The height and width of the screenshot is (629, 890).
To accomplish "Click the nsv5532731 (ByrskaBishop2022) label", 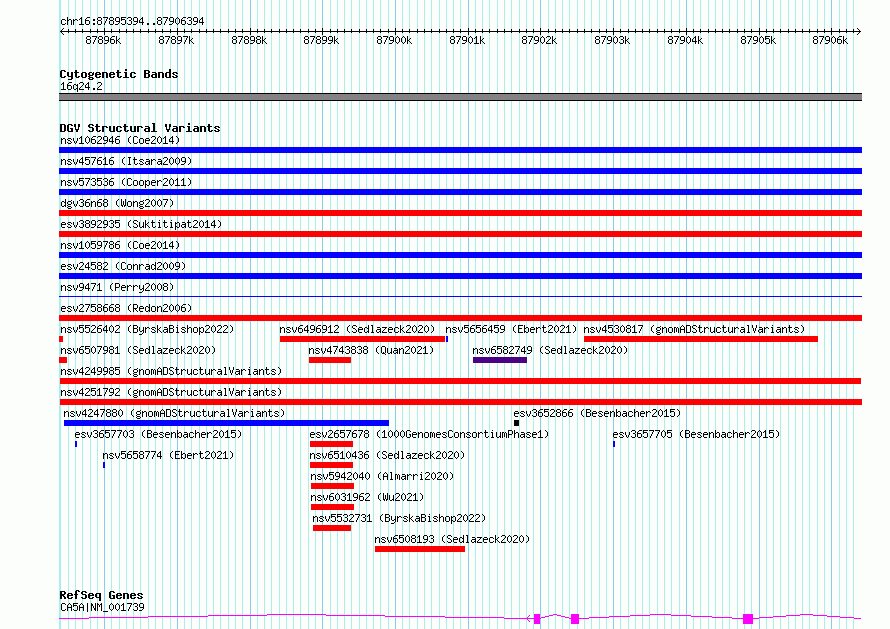I will 399,518.
